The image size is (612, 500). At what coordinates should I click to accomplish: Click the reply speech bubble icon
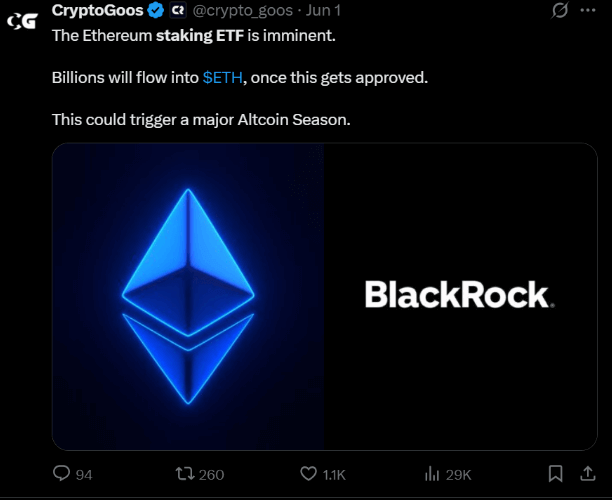tap(61, 473)
